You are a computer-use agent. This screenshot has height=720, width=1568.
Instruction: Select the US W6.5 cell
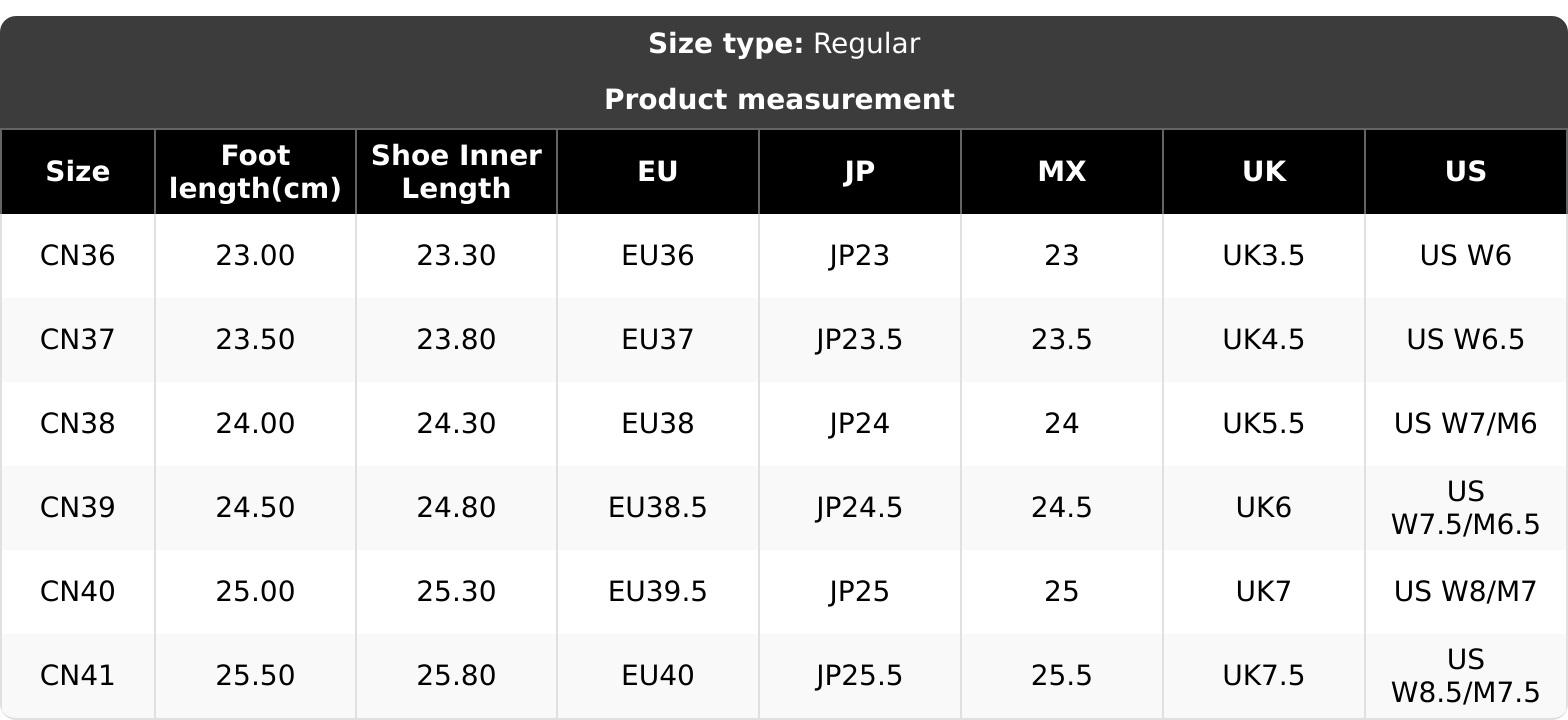[x=1465, y=340]
